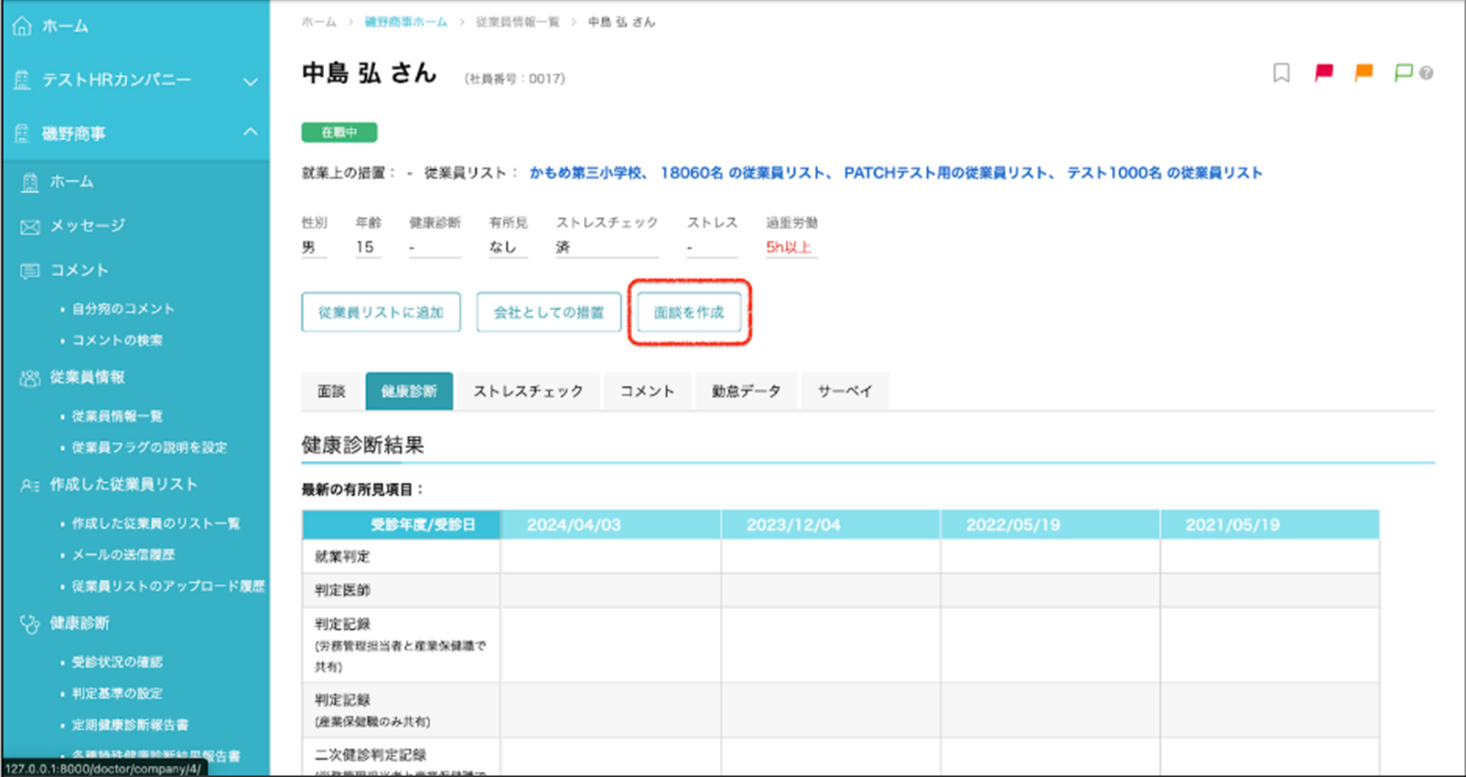1466x777 pixels.
Task: Select 従業員フラグの説明を設定 in the sidebar
Action: coord(149,447)
